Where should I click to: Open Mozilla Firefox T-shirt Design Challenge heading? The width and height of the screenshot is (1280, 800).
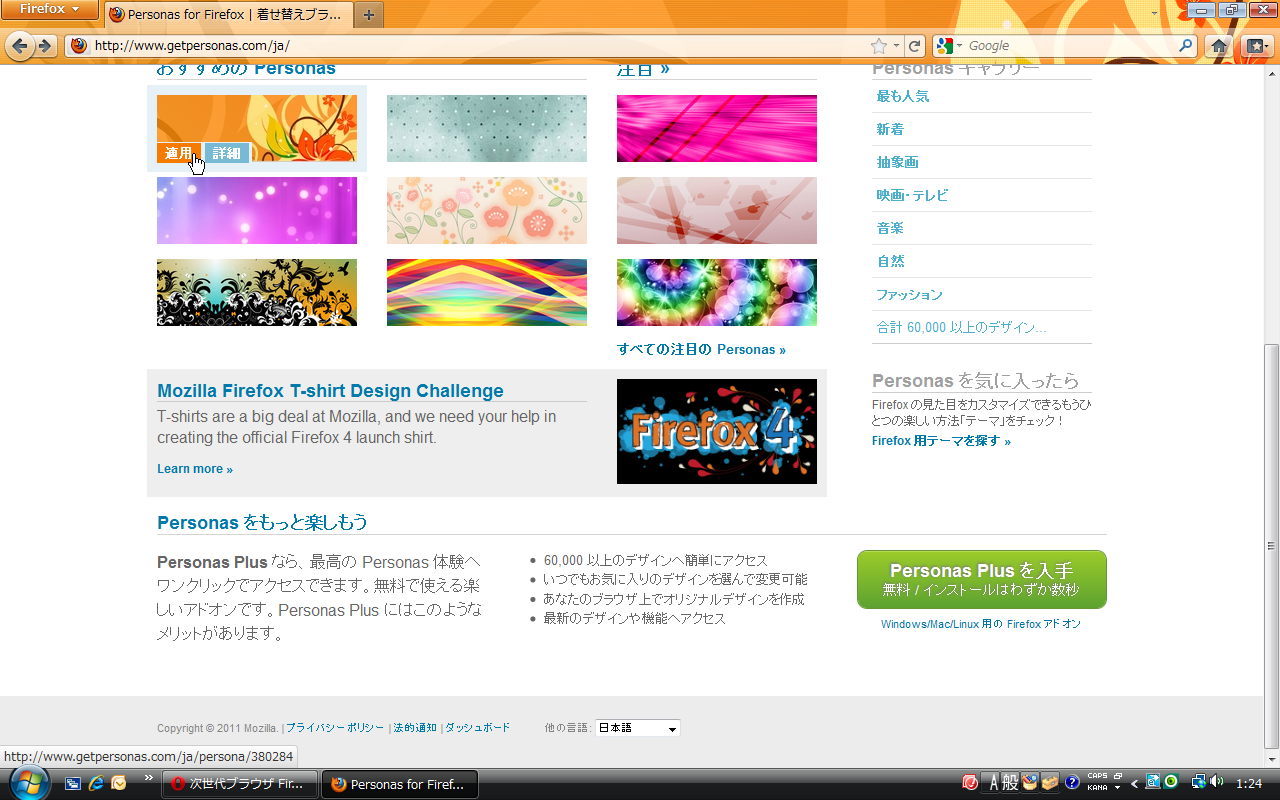(x=330, y=391)
